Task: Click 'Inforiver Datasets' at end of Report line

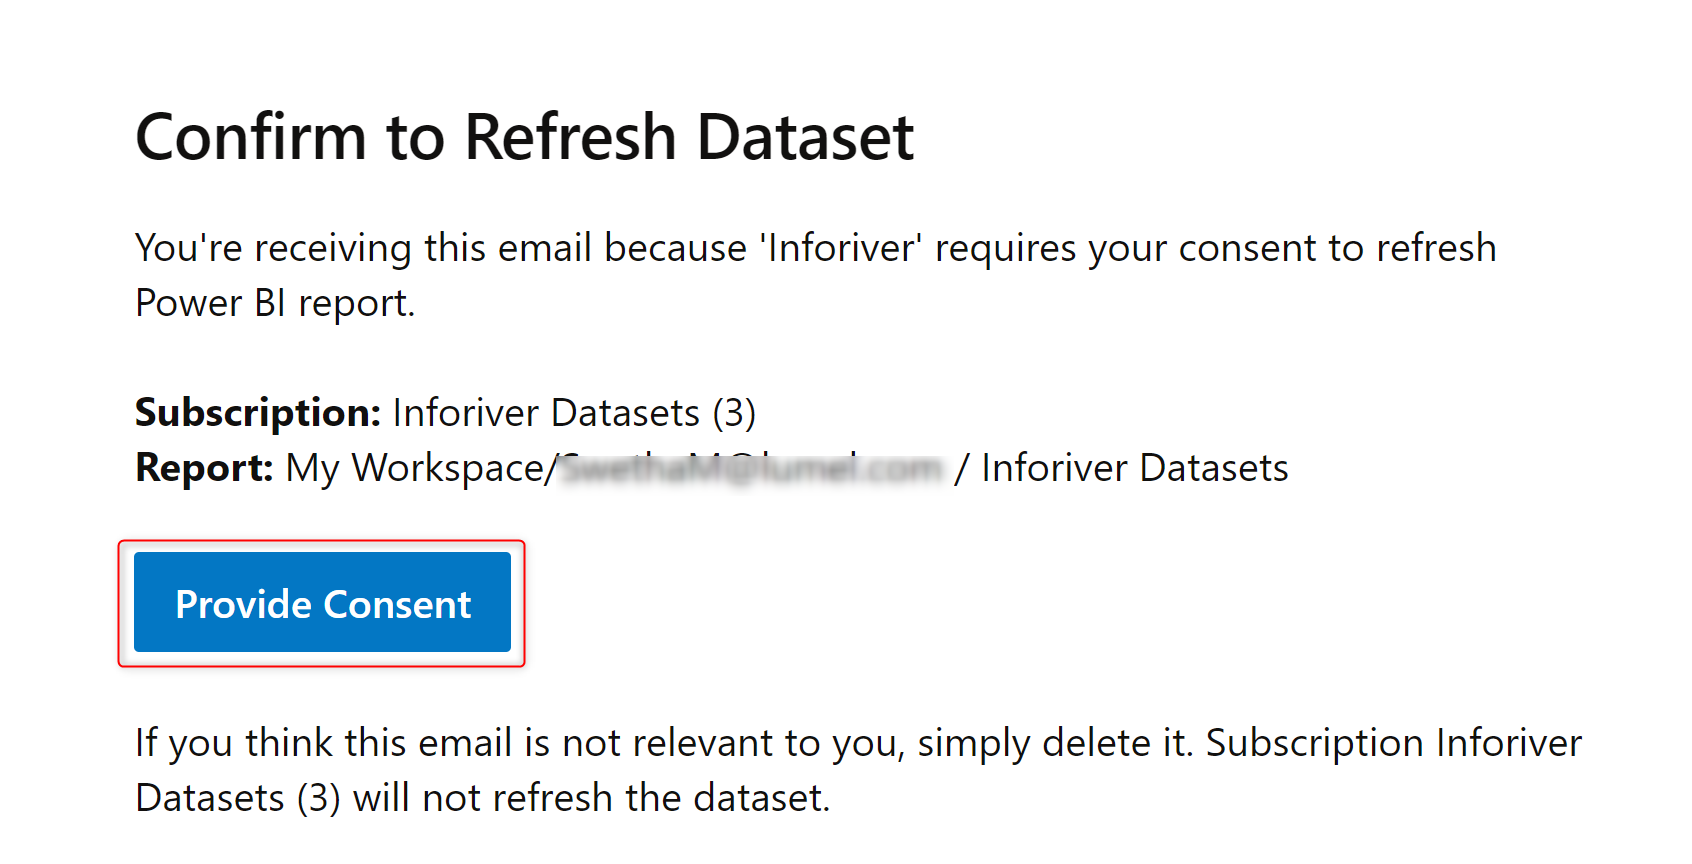Action: [1134, 468]
